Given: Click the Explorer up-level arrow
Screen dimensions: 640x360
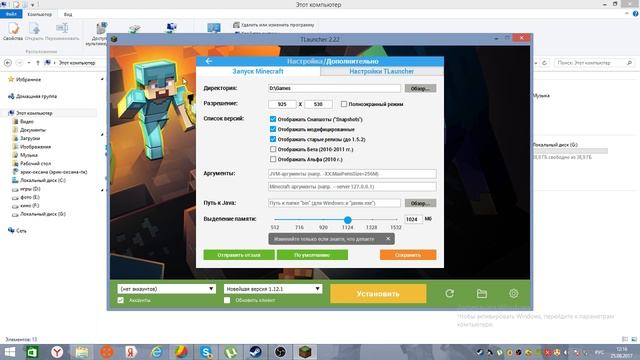Looking at the screenshot, I should tap(38, 63).
